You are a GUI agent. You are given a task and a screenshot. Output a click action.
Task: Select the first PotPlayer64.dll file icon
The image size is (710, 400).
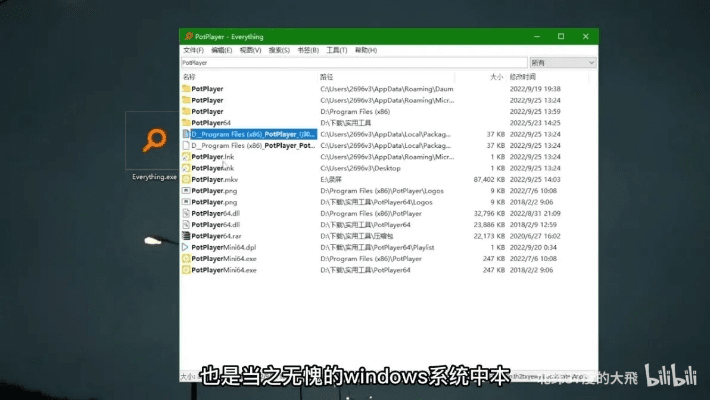(x=186, y=213)
